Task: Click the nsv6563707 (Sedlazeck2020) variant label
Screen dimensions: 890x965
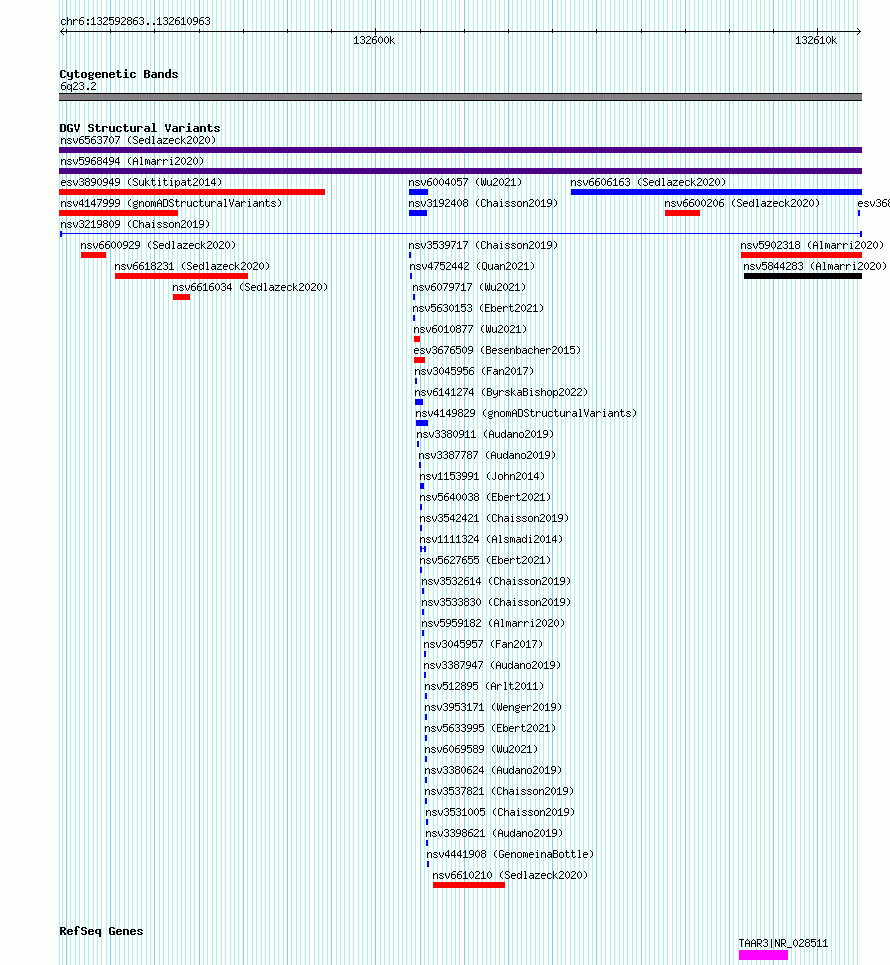Action: pyautogui.click(x=138, y=140)
